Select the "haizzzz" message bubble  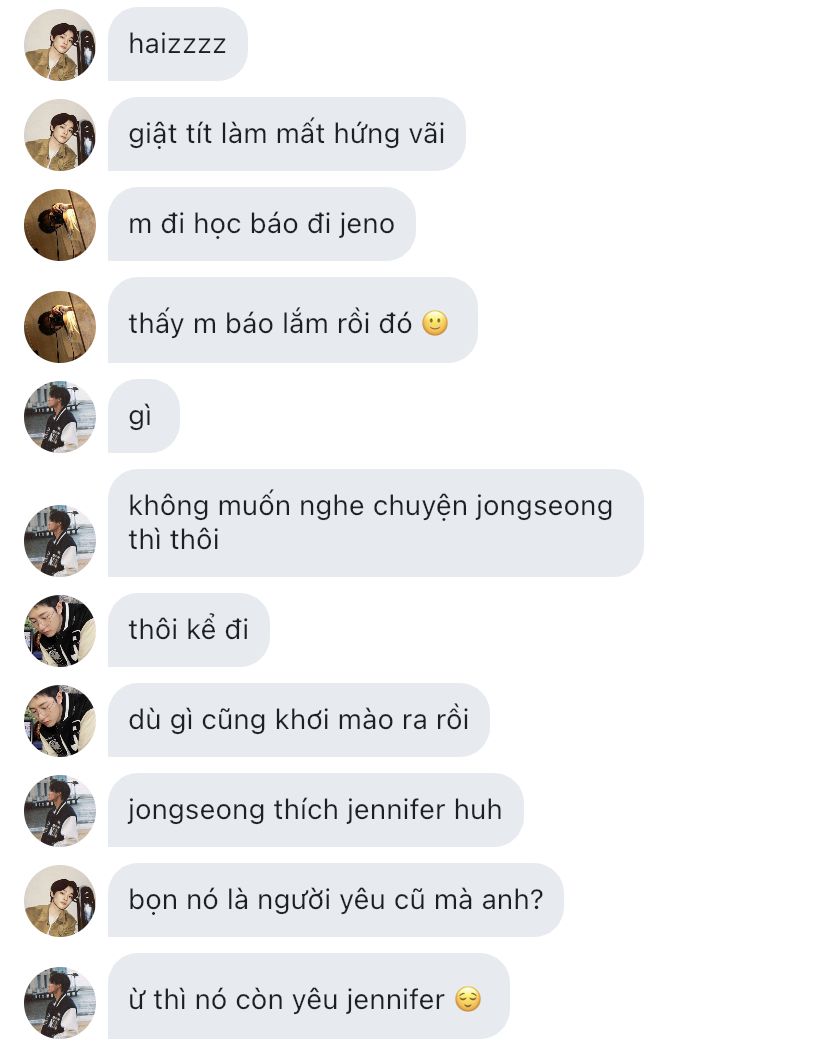[x=178, y=45]
